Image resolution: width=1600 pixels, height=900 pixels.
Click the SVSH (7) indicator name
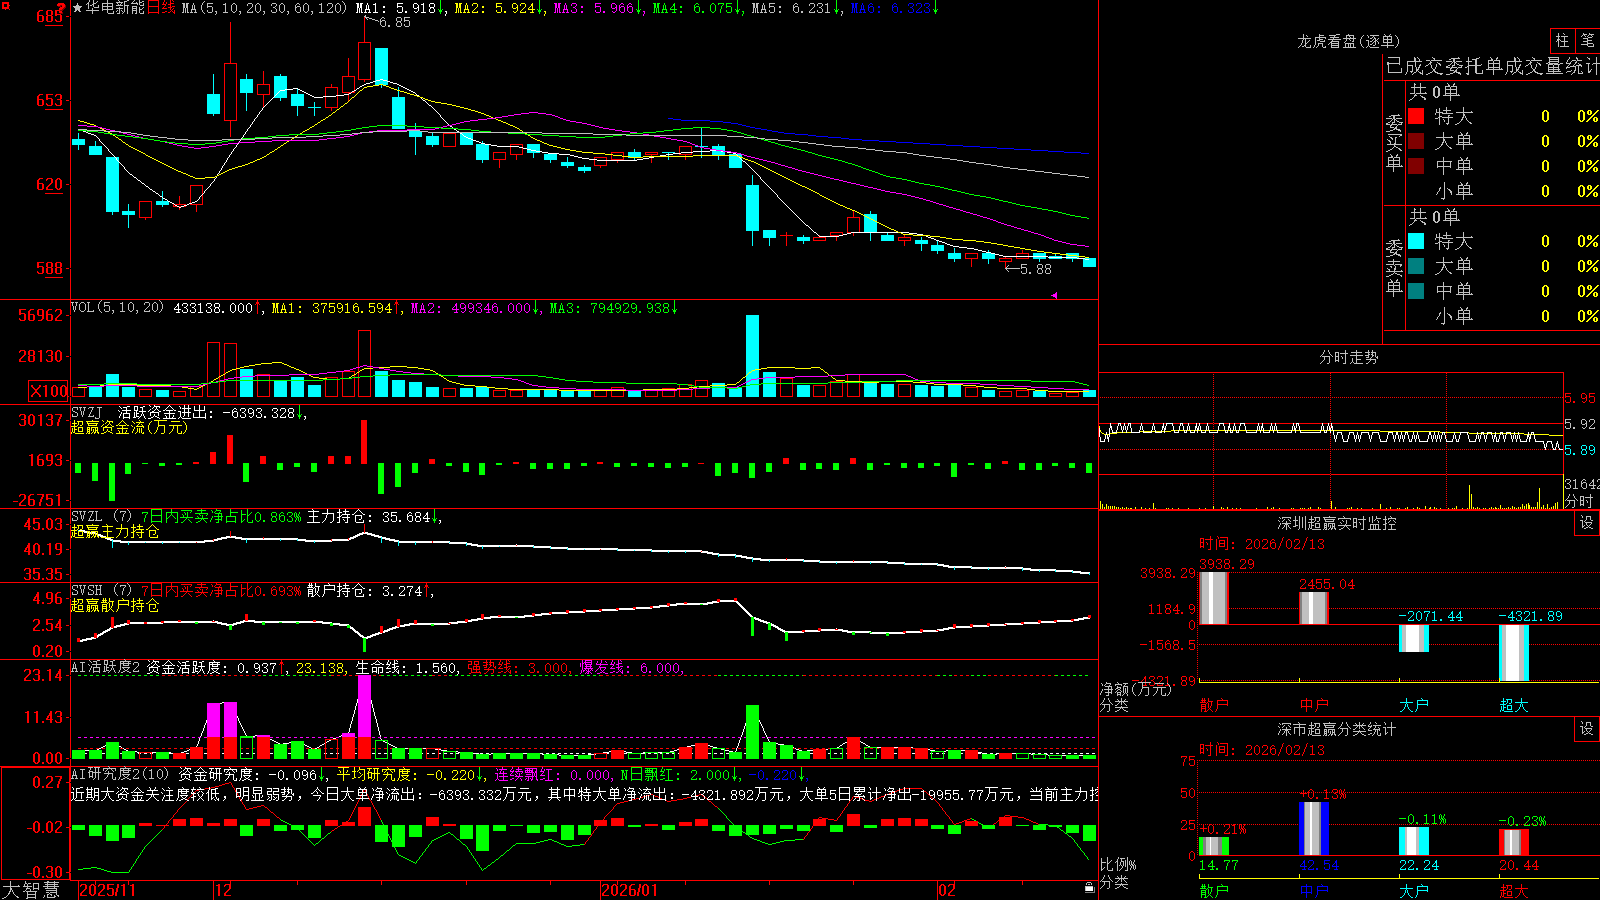101,590
